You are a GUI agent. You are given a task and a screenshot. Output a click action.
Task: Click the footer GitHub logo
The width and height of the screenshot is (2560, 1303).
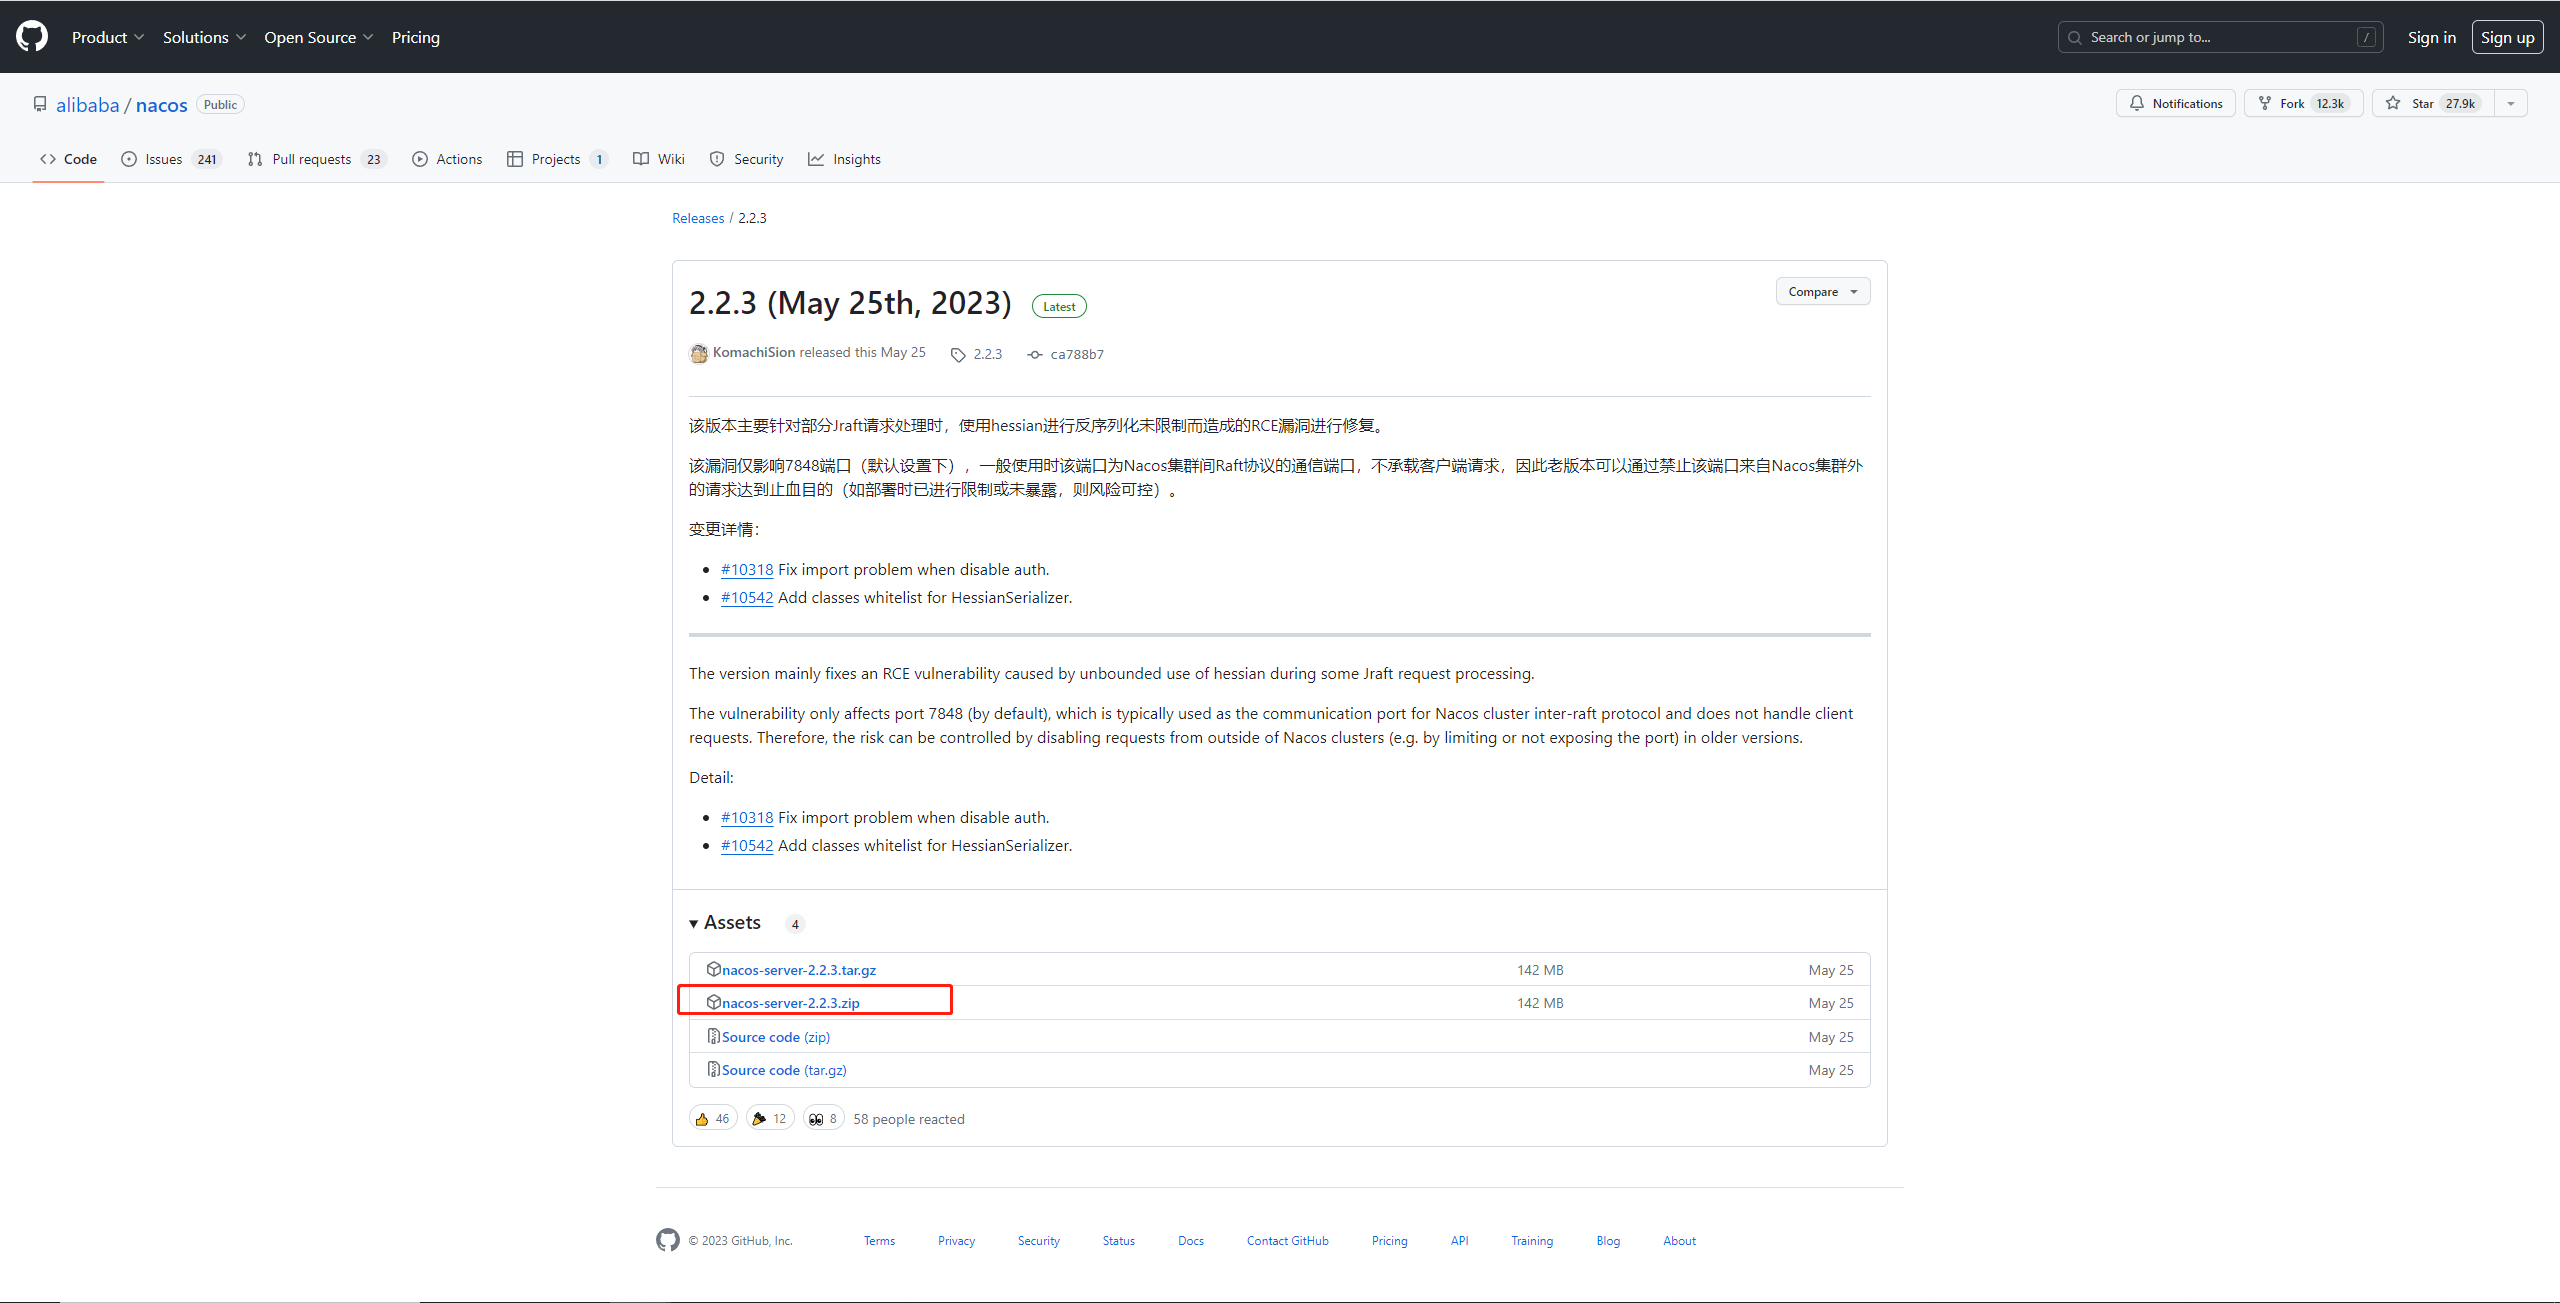(x=668, y=1240)
